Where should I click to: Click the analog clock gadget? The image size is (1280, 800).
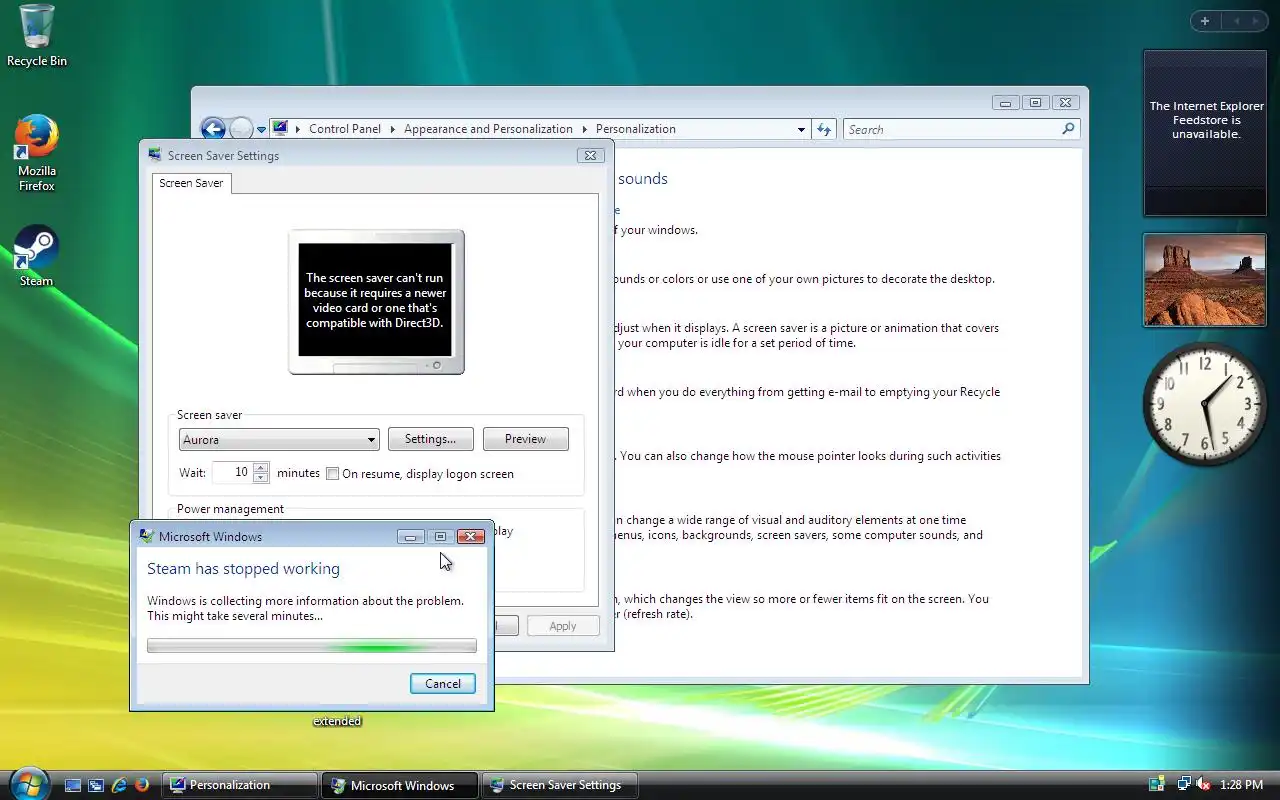[x=1205, y=403]
